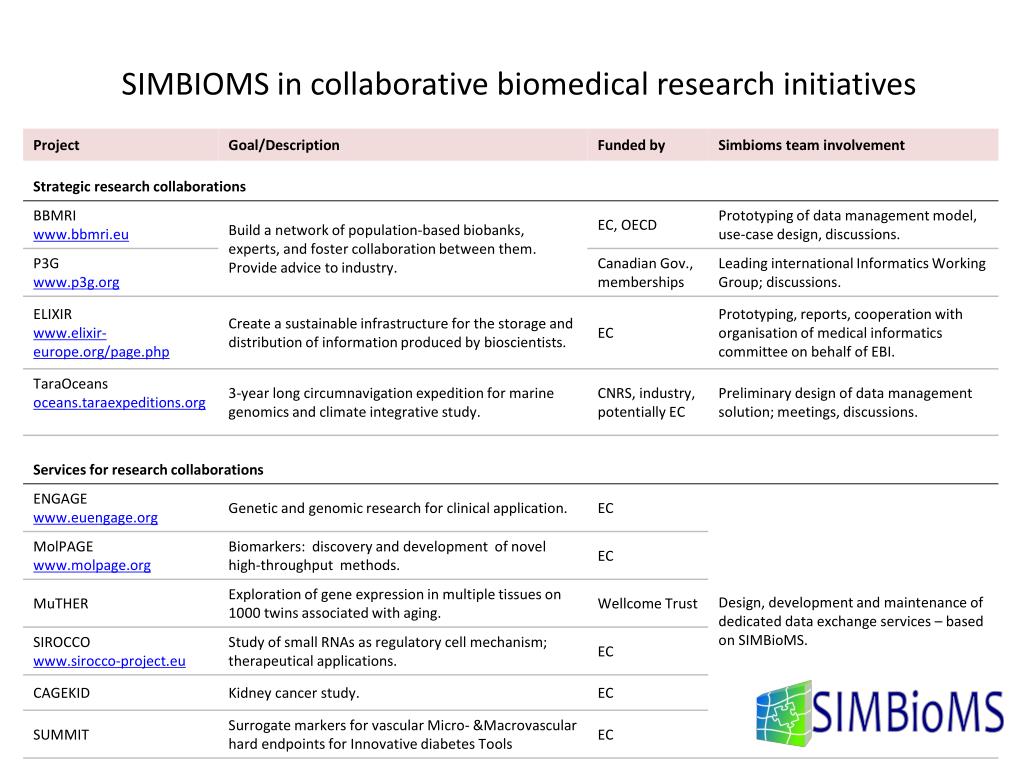Select 'Preliminary design of data management' text
Viewport: 1024px width, 768px height.
tap(845, 402)
